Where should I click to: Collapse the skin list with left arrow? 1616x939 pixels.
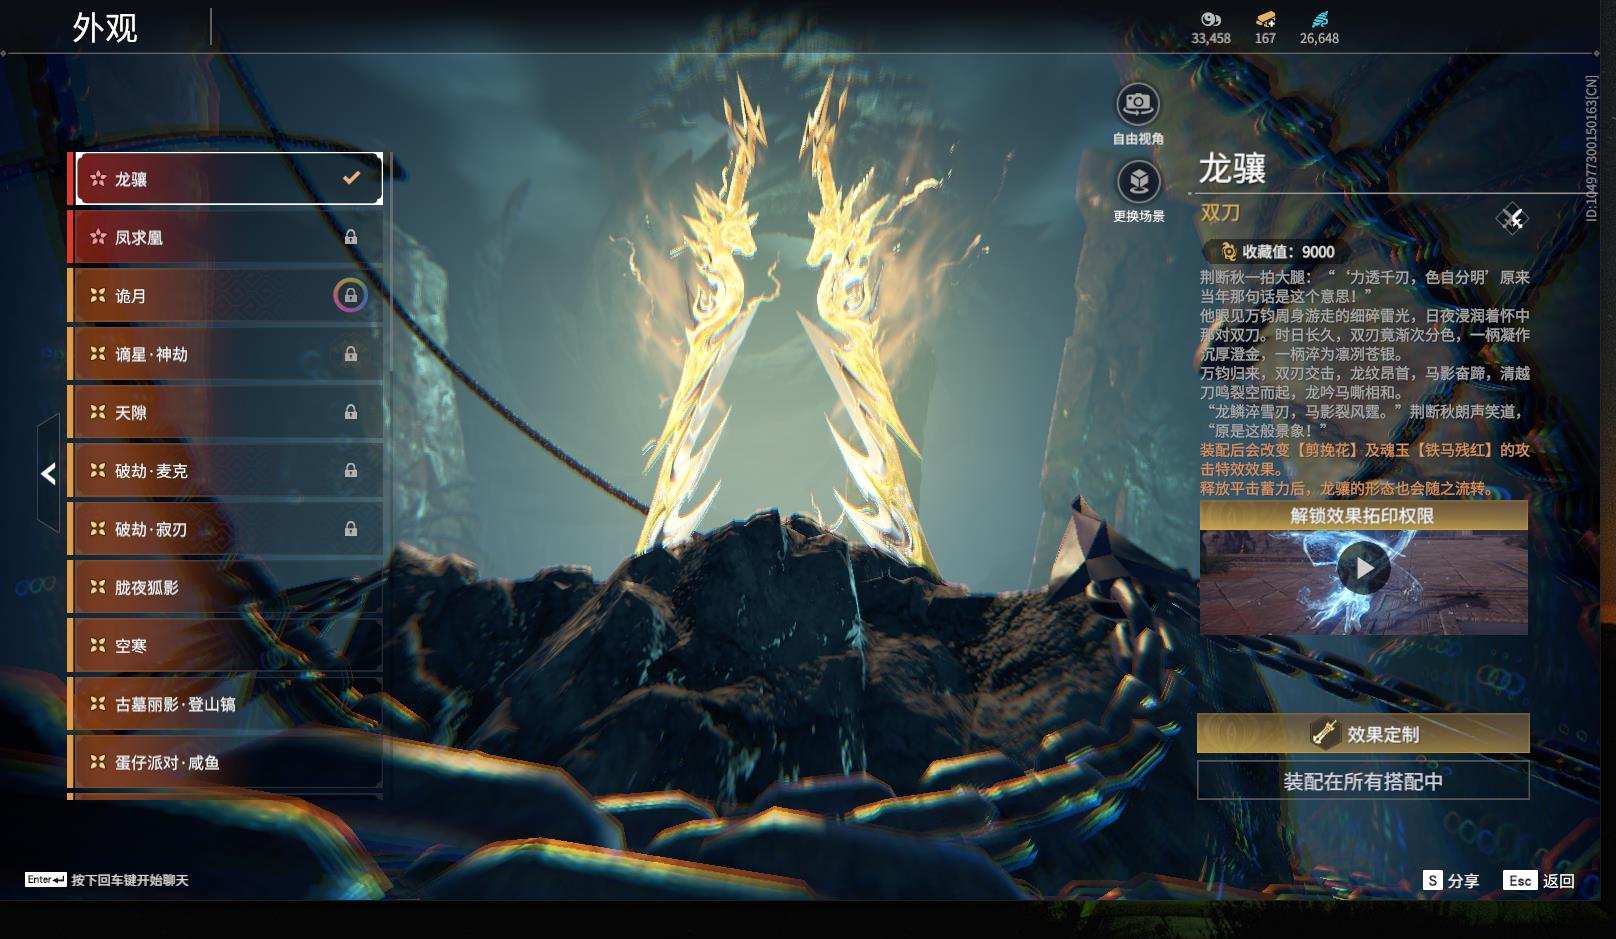tap(48, 473)
